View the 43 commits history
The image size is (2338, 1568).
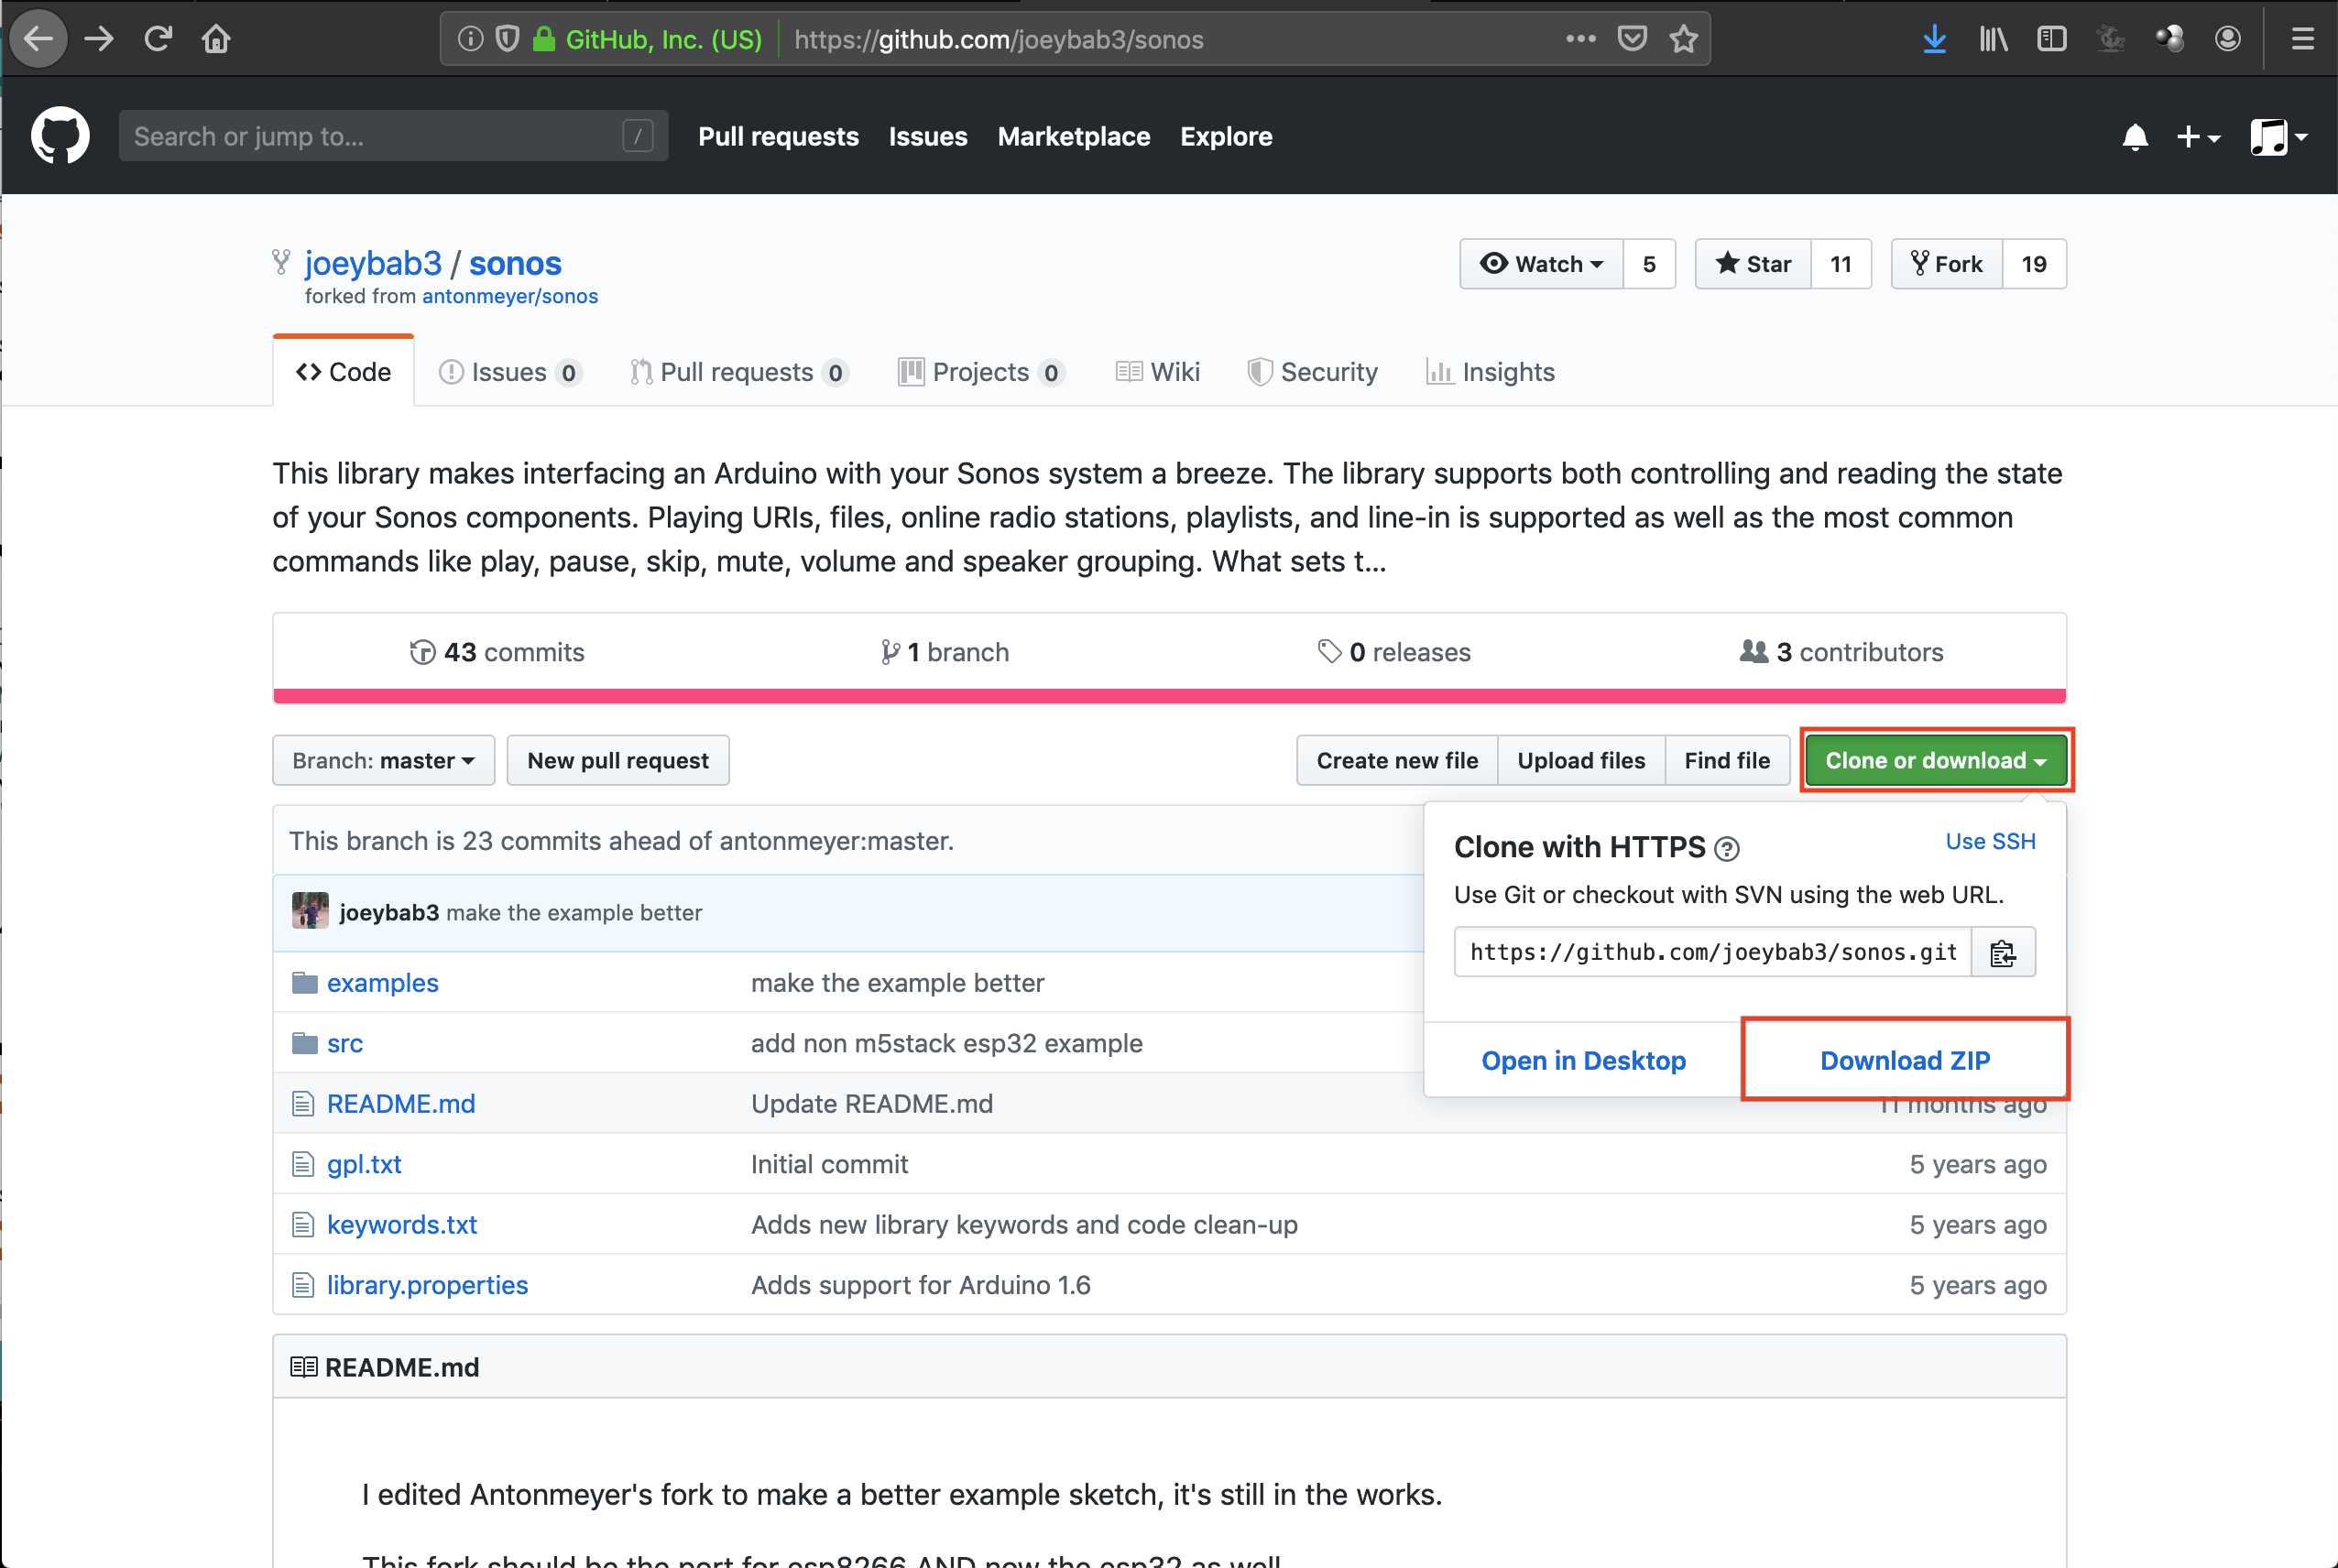pyautogui.click(x=497, y=652)
